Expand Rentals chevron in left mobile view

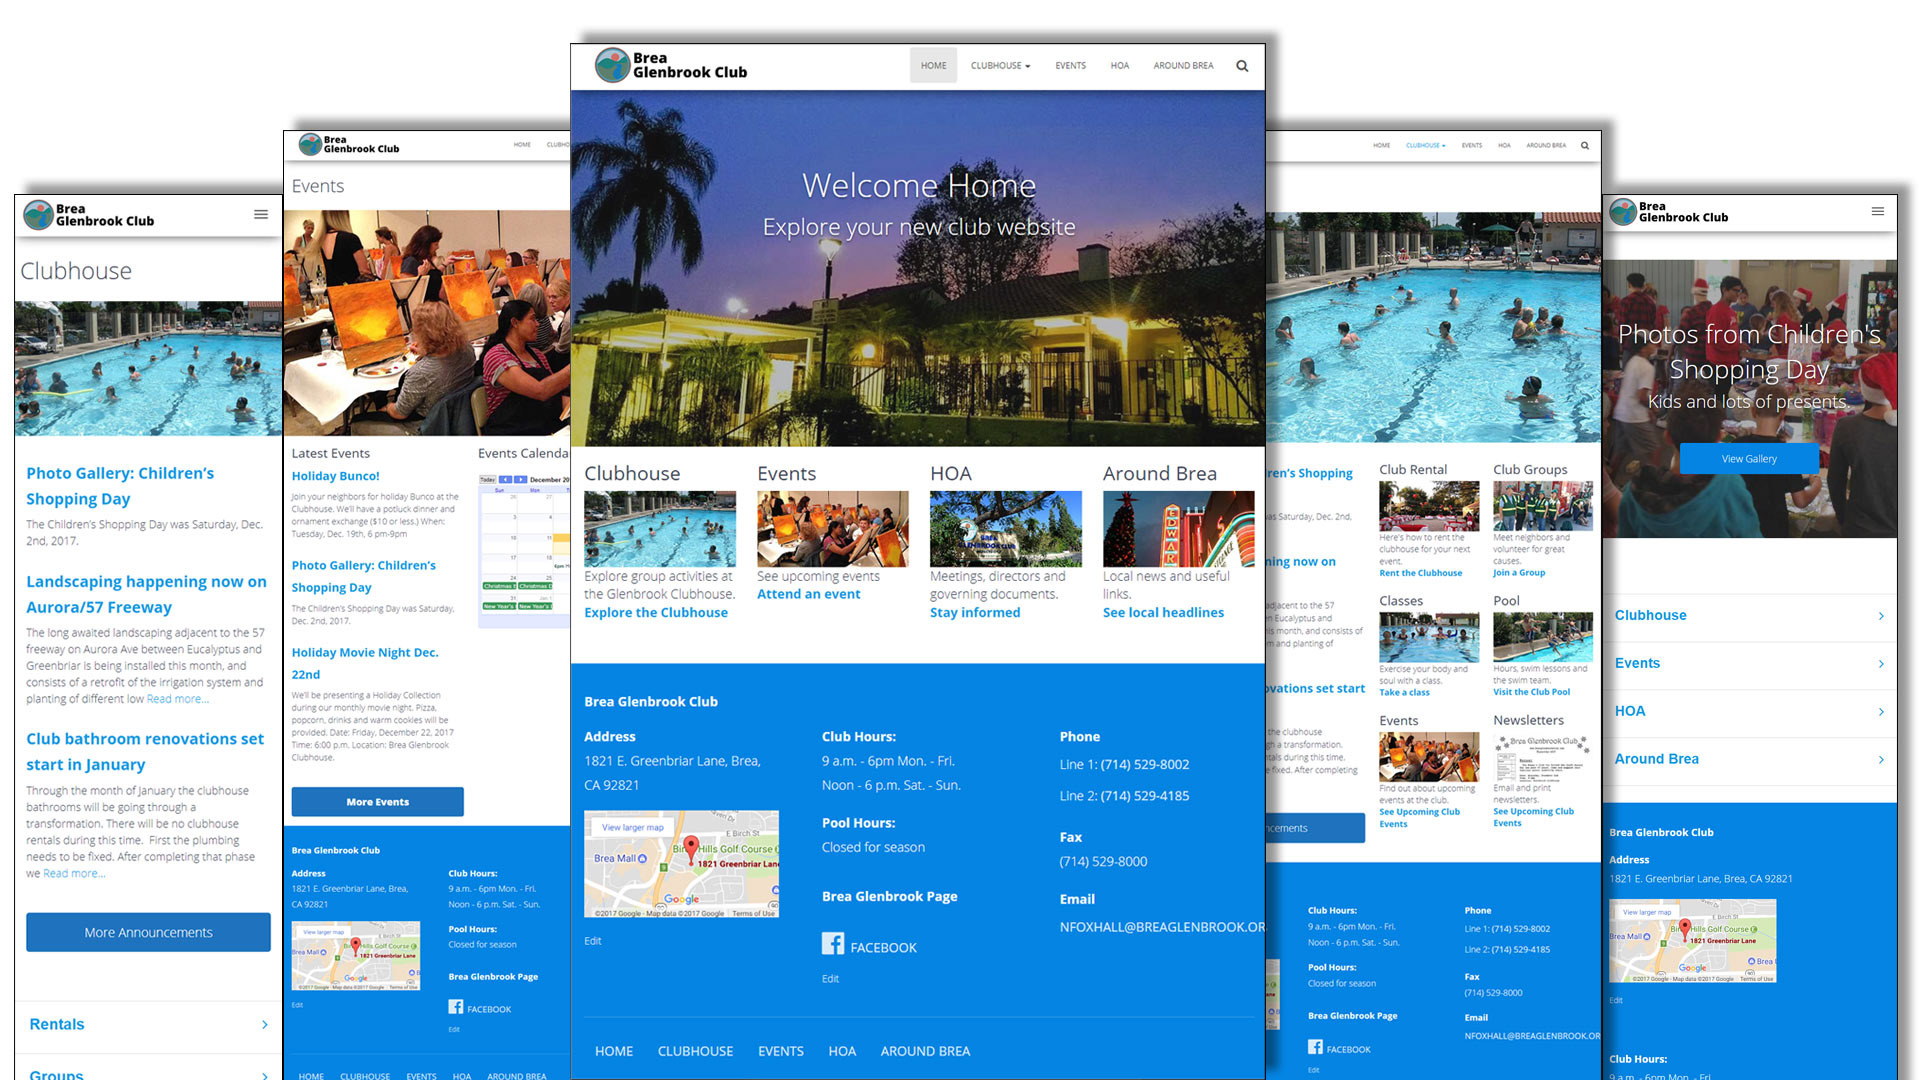tap(264, 1024)
